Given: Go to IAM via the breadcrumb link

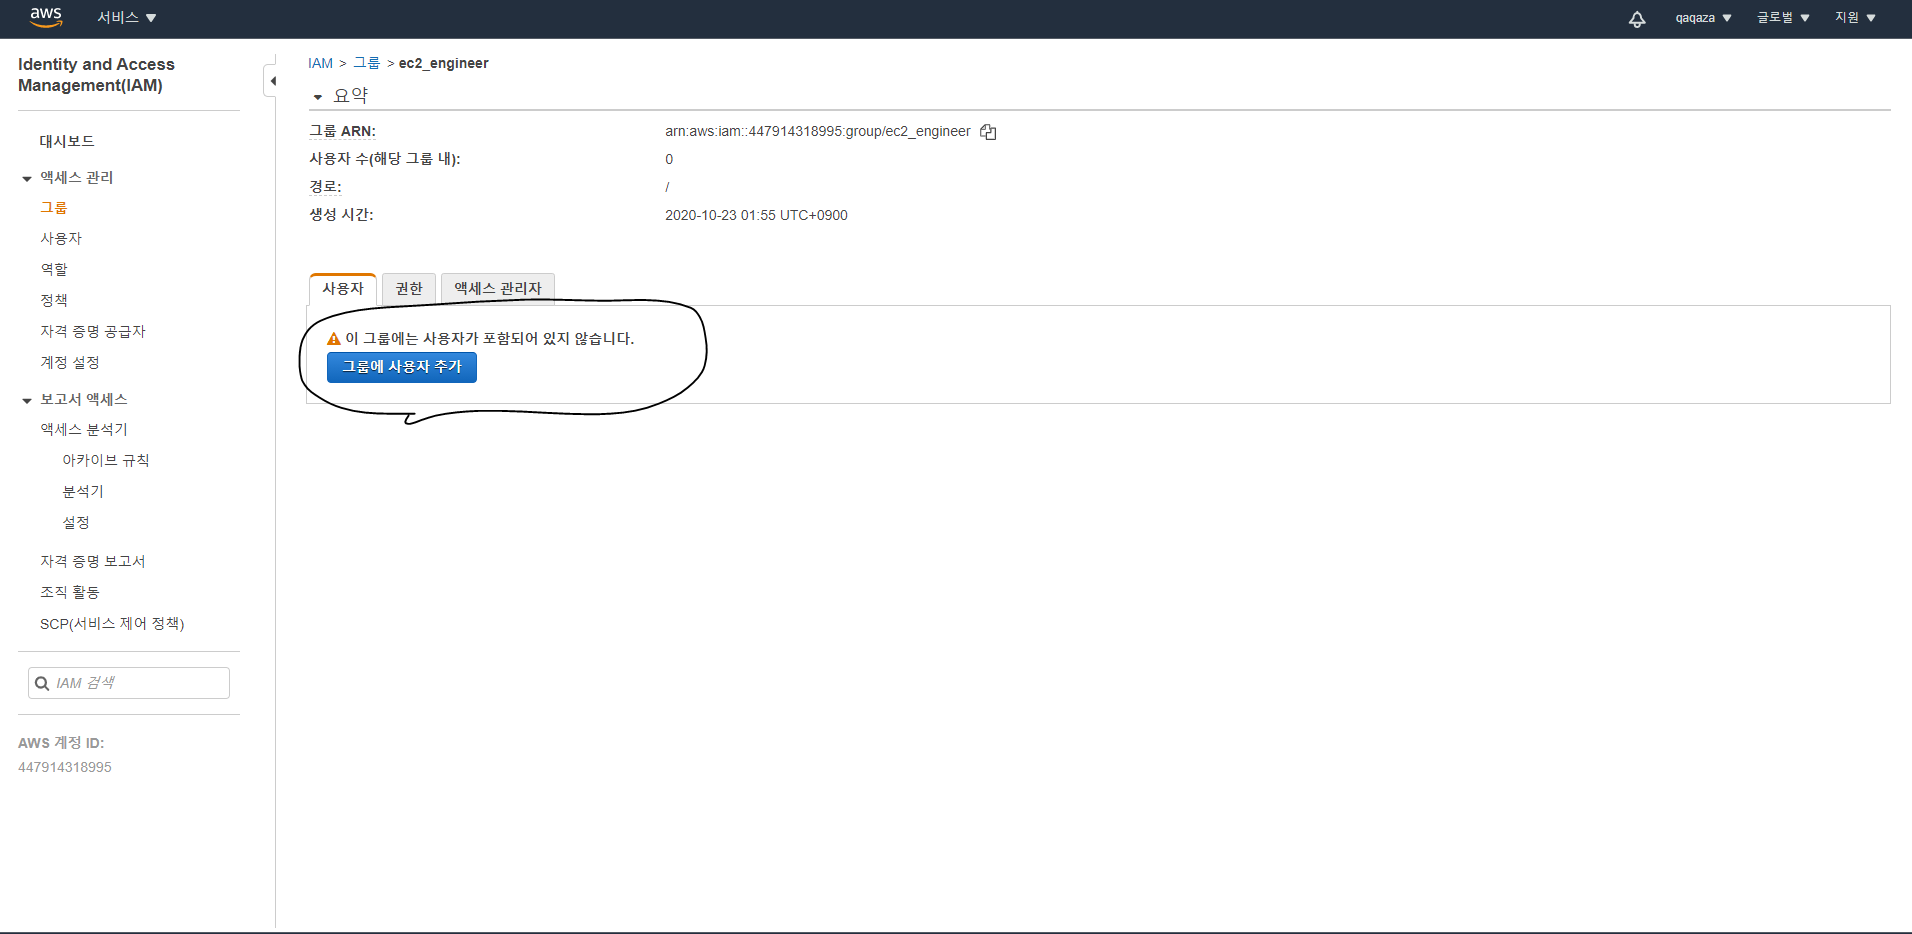Looking at the screenshot, I should coord(320,63).
